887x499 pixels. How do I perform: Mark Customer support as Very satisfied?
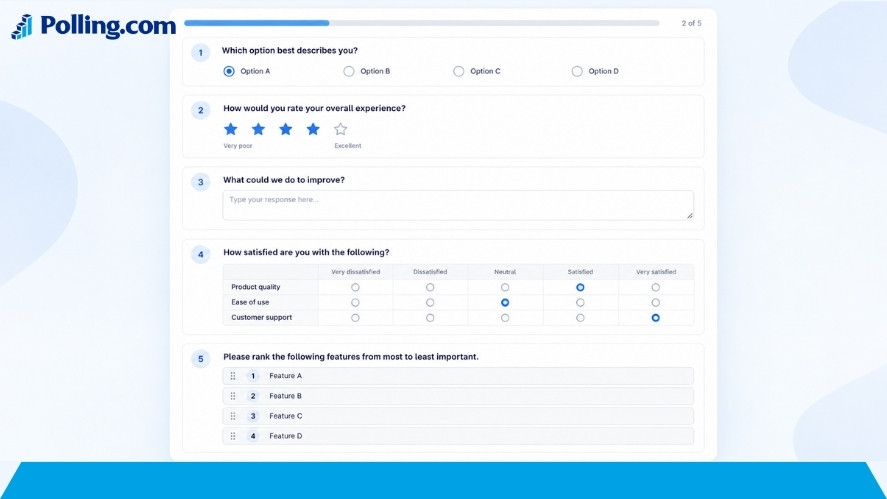tap(656, 318)
